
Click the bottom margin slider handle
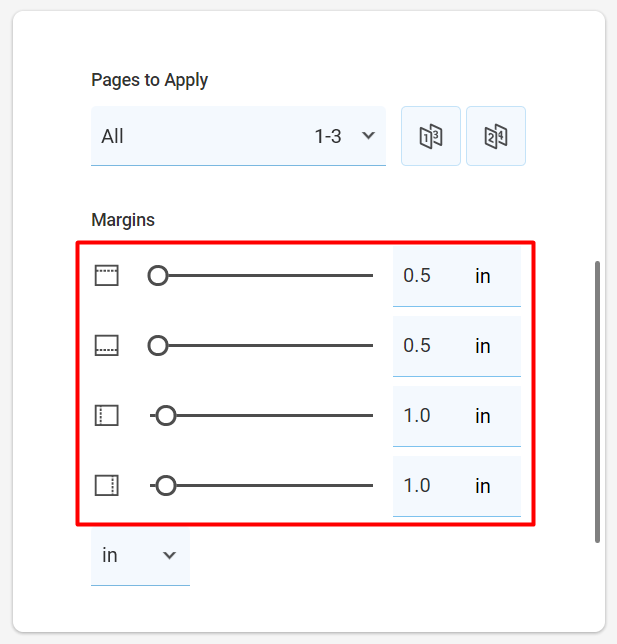tap(158, 345)
